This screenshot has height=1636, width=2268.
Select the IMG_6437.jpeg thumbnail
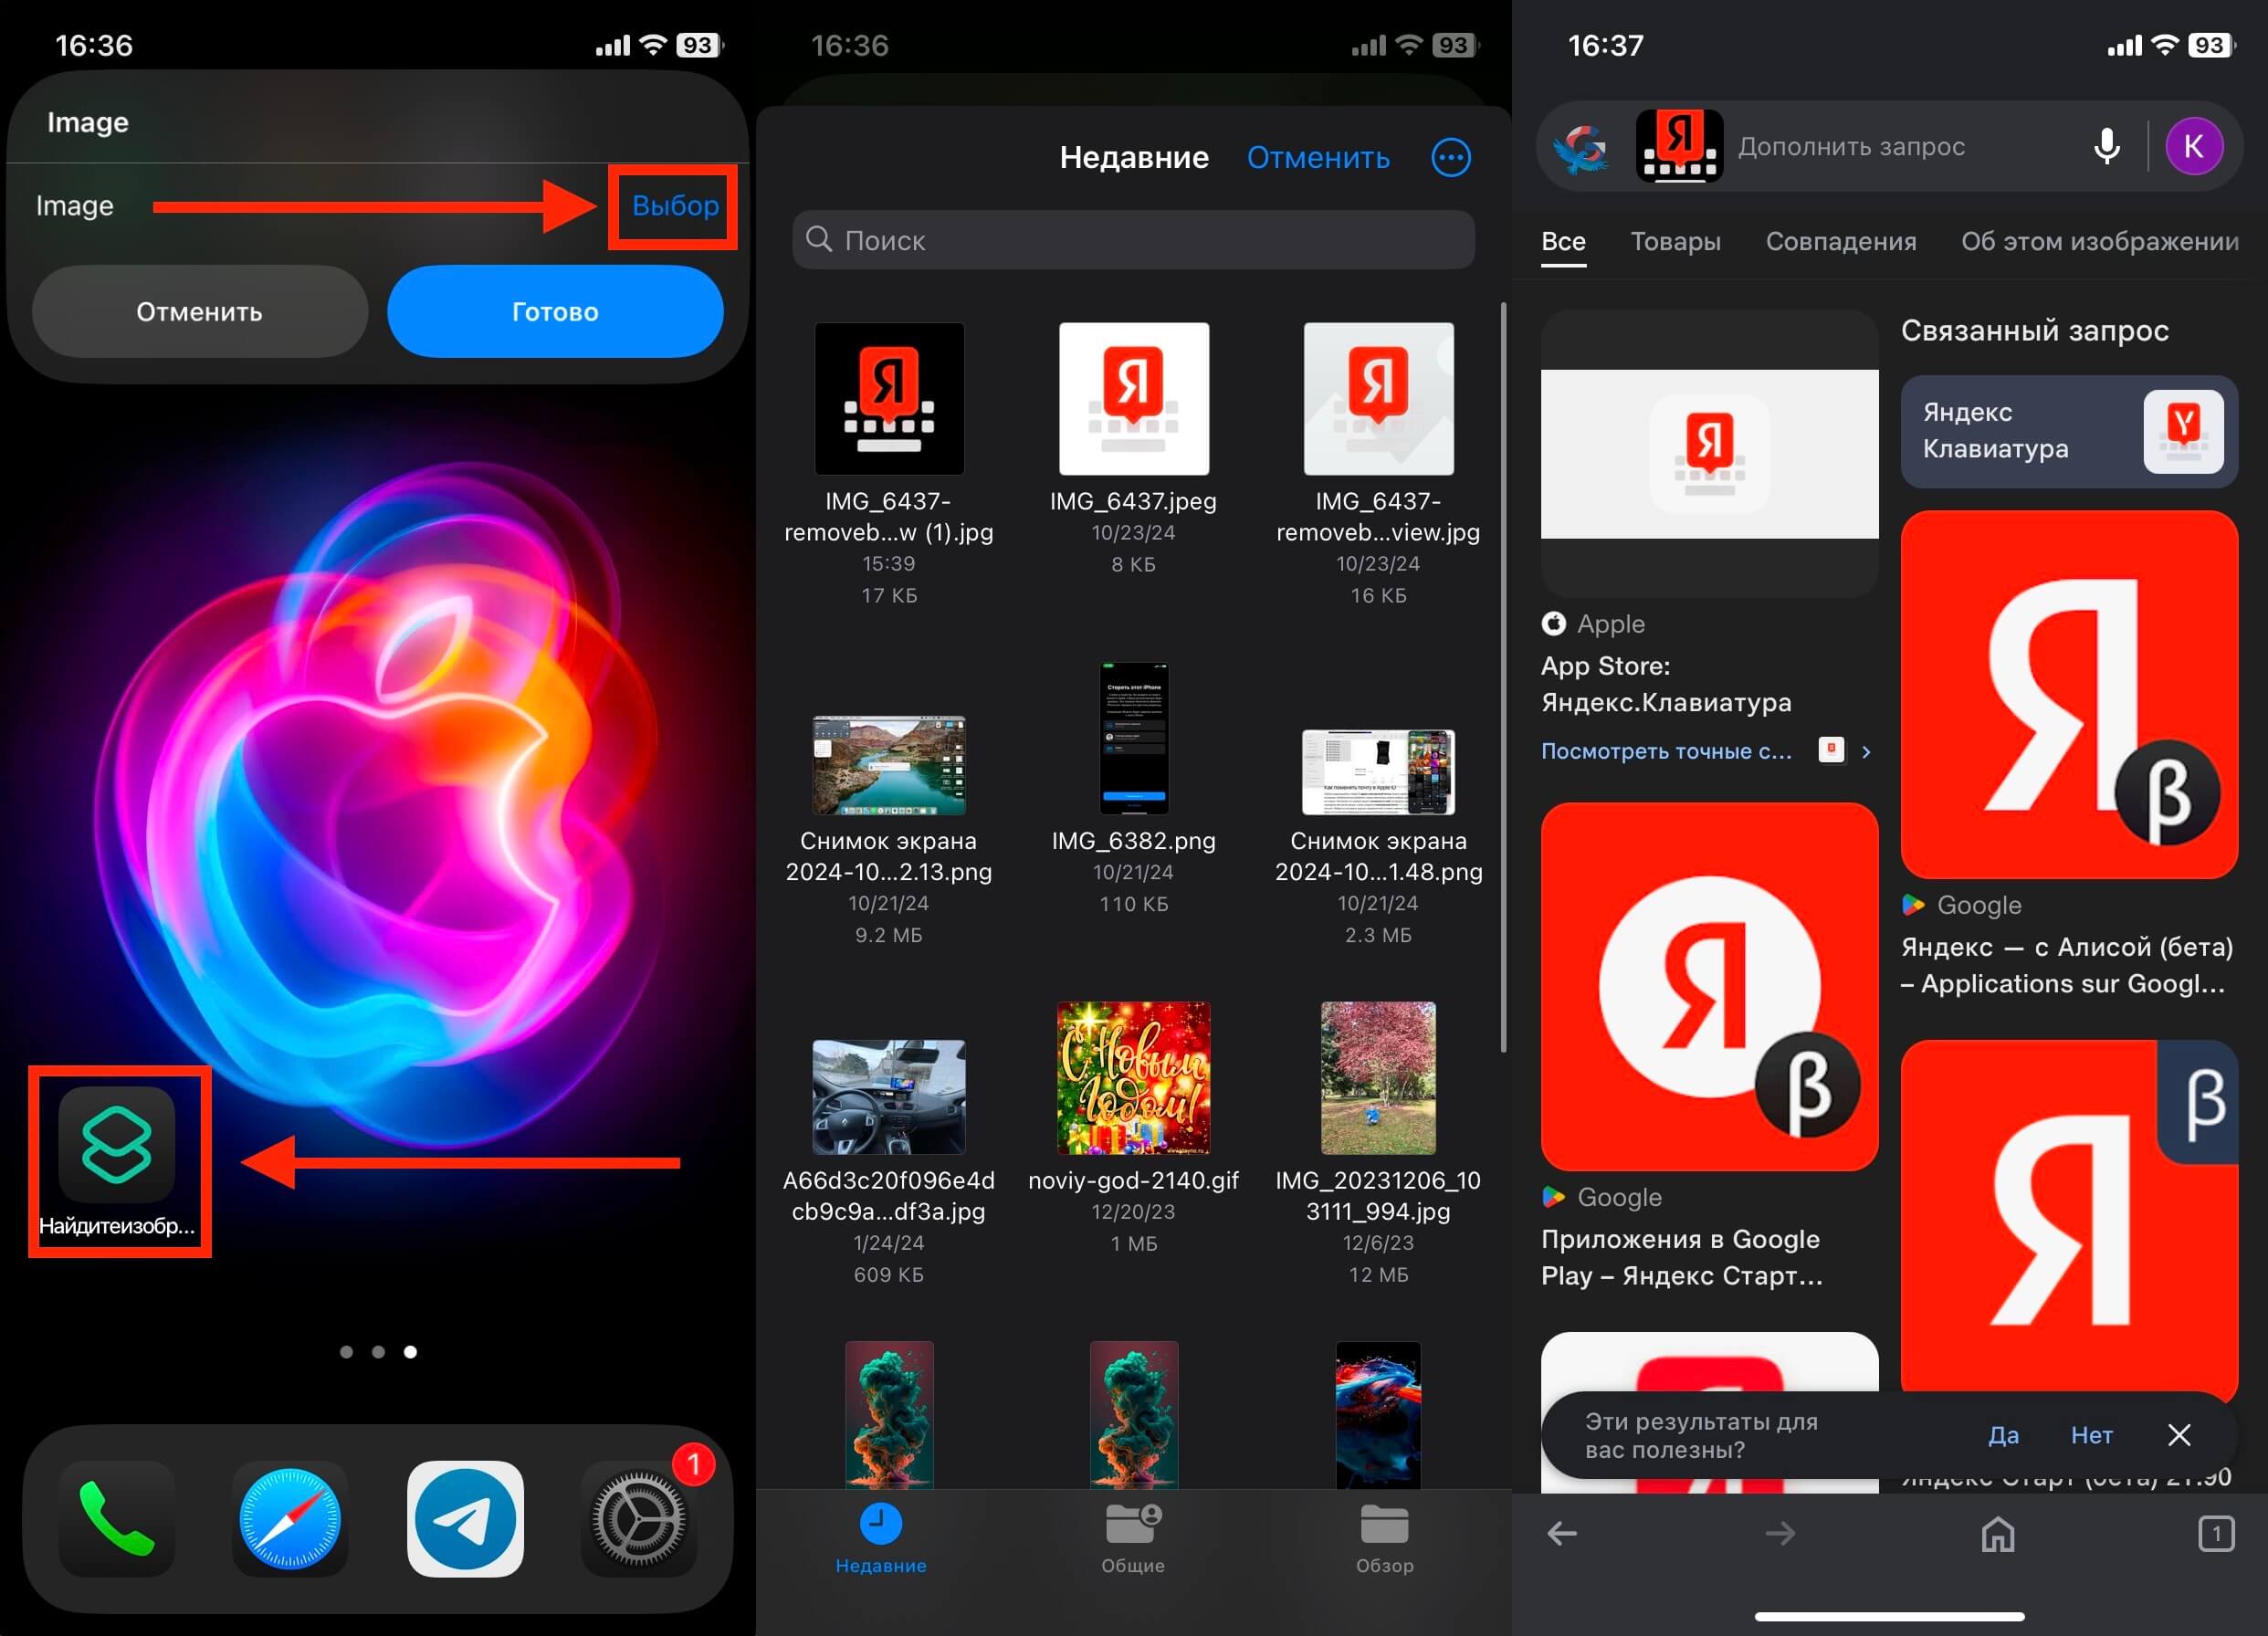1133,398
